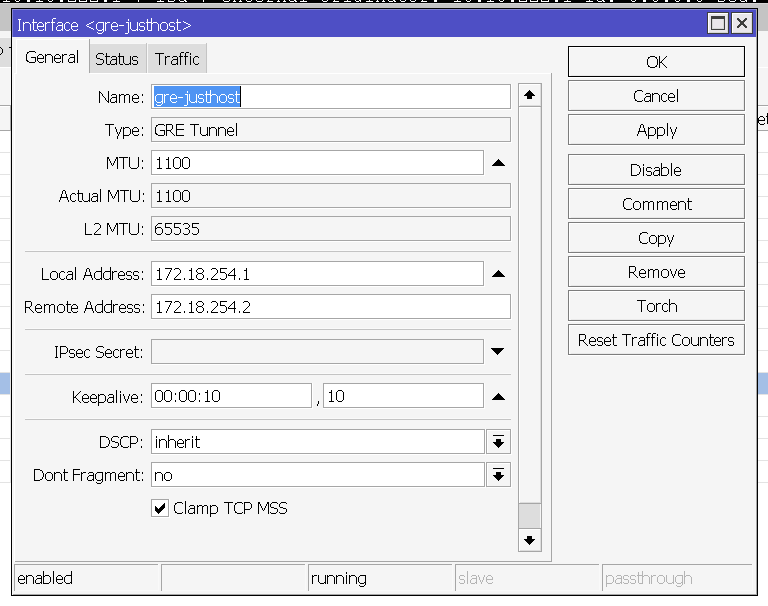Collapse the Keepalive field arrow

[x=498, y=396]
